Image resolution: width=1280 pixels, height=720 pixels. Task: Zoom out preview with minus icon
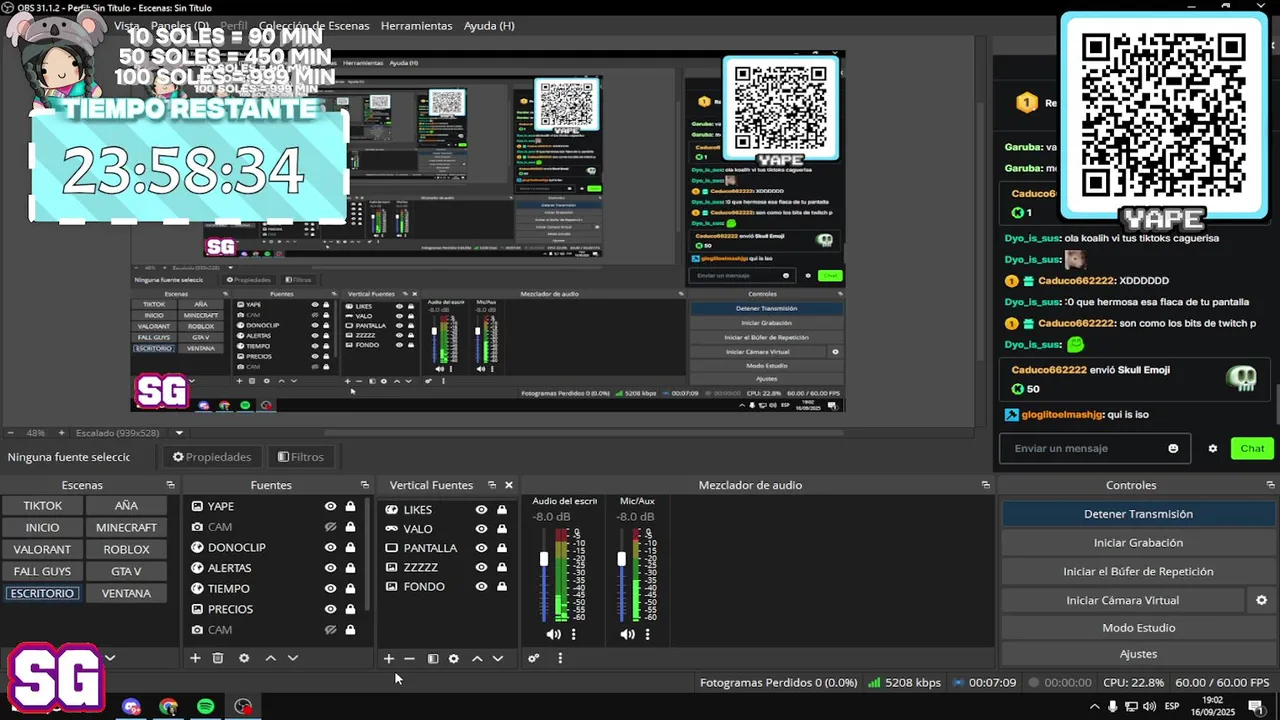[x=10, y=433]
